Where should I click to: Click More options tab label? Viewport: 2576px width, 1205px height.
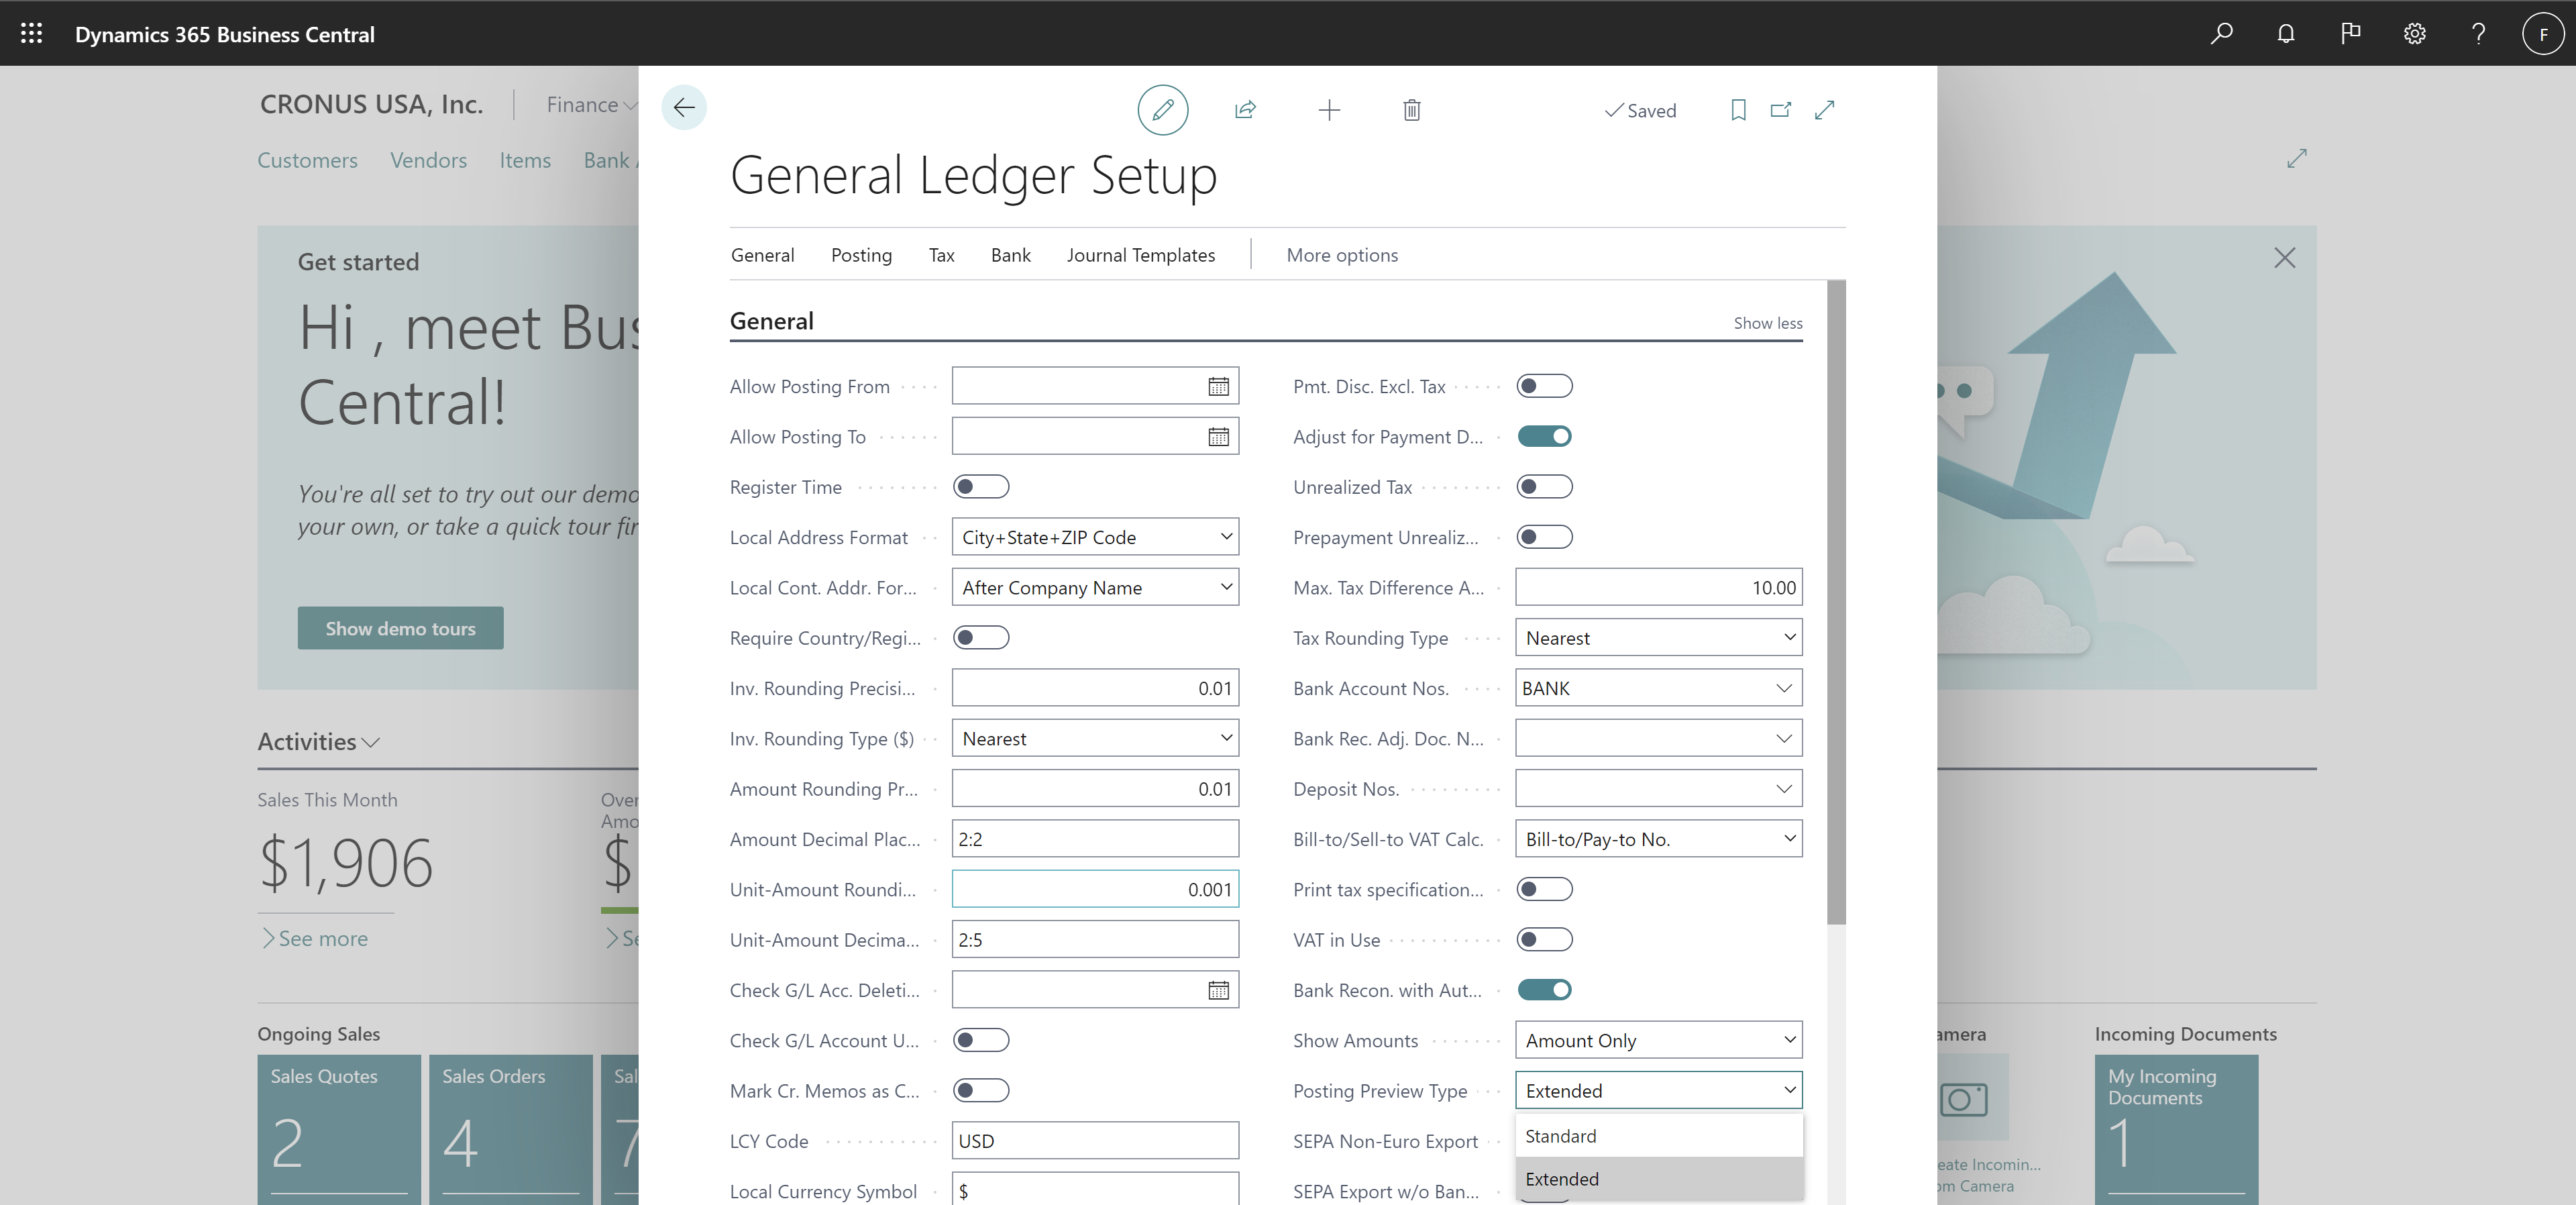click(x=1342, y=253)
